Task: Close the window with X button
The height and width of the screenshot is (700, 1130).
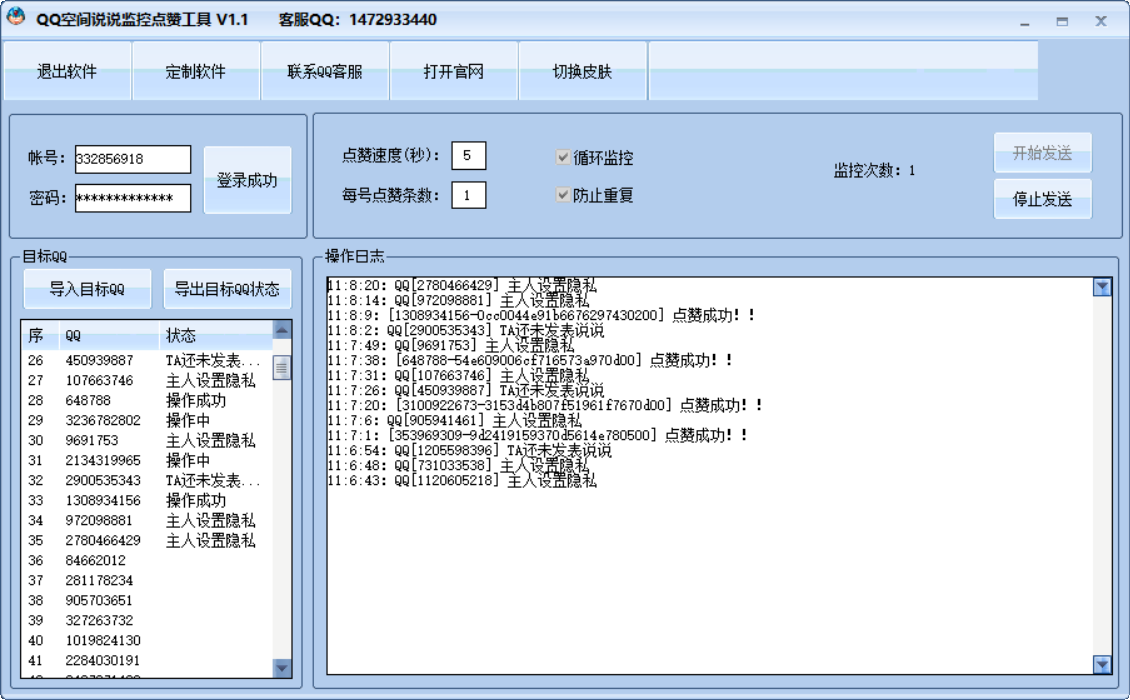Action: (x=1100, y=21)
